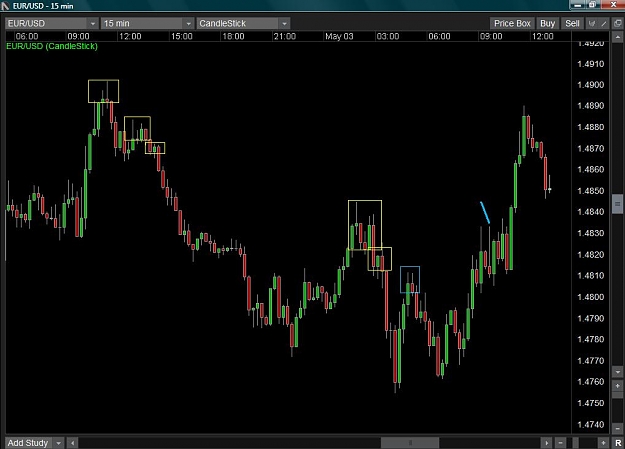
Task: Click the Add Study button
Action: coord(28,443)
